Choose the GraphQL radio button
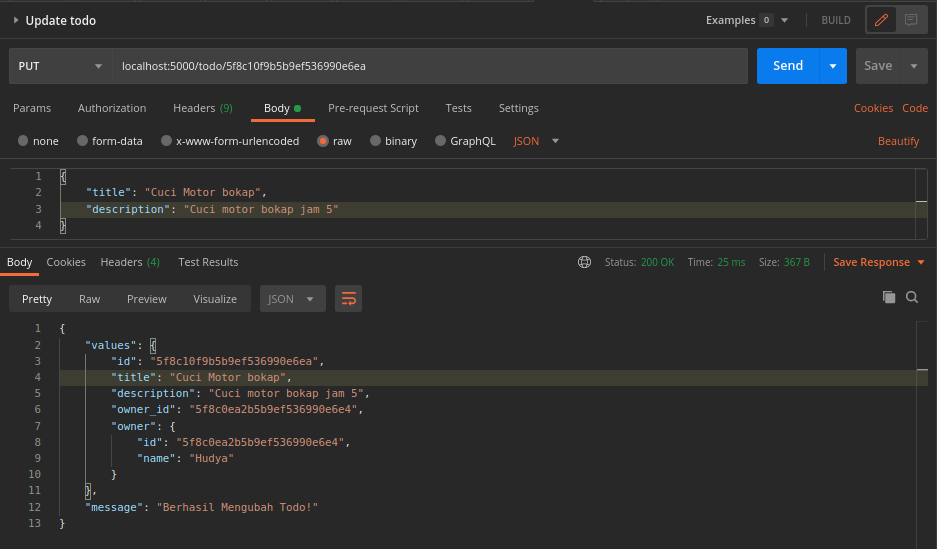937x549 pixels. click(x=440, y=141)
